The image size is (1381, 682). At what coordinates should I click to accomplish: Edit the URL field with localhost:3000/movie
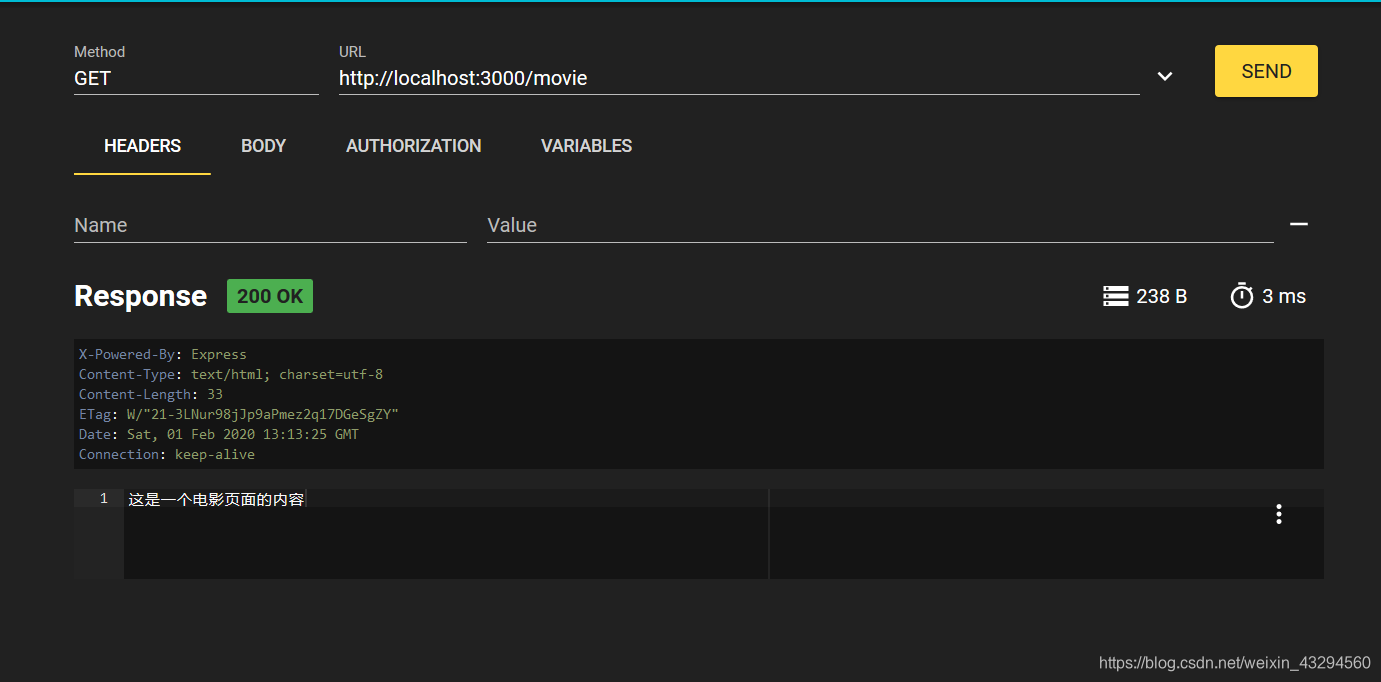tap(739, 78)
